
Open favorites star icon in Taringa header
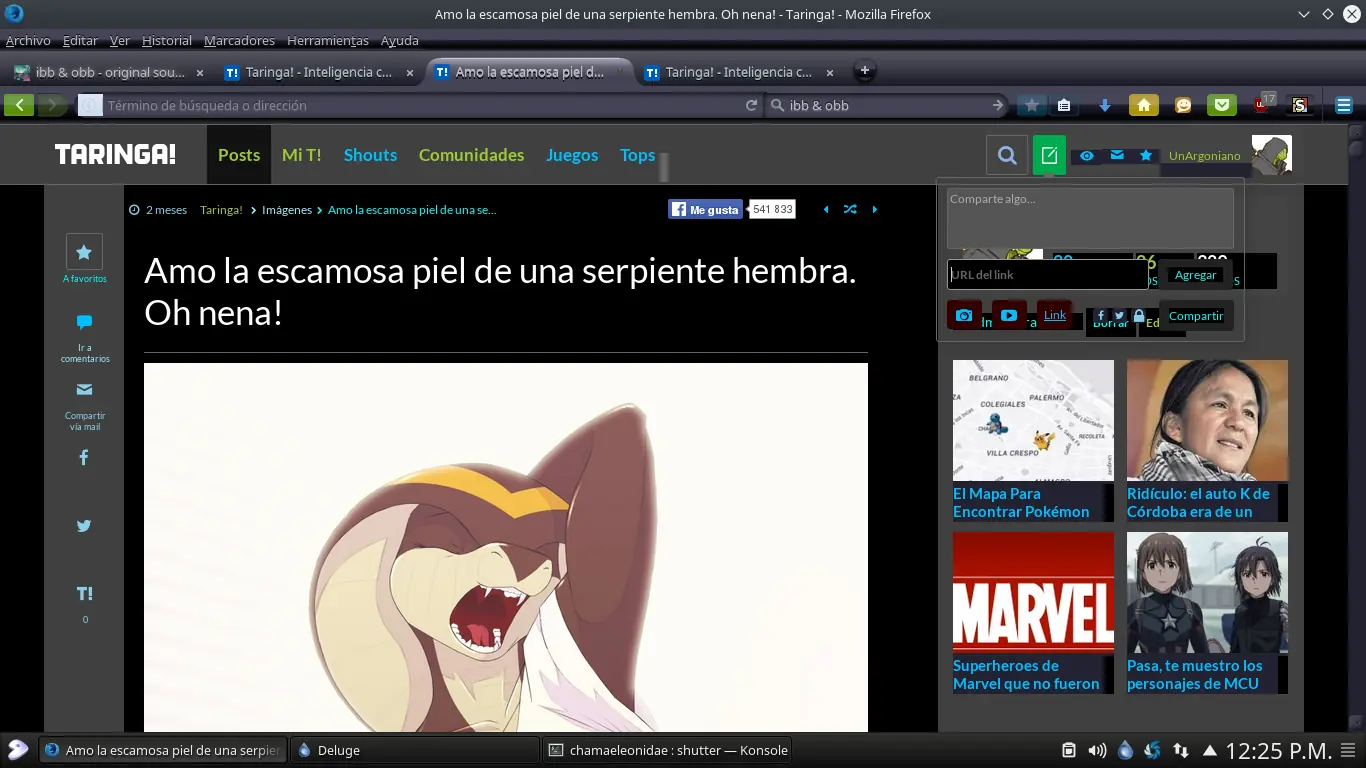tap(1146, 155)
